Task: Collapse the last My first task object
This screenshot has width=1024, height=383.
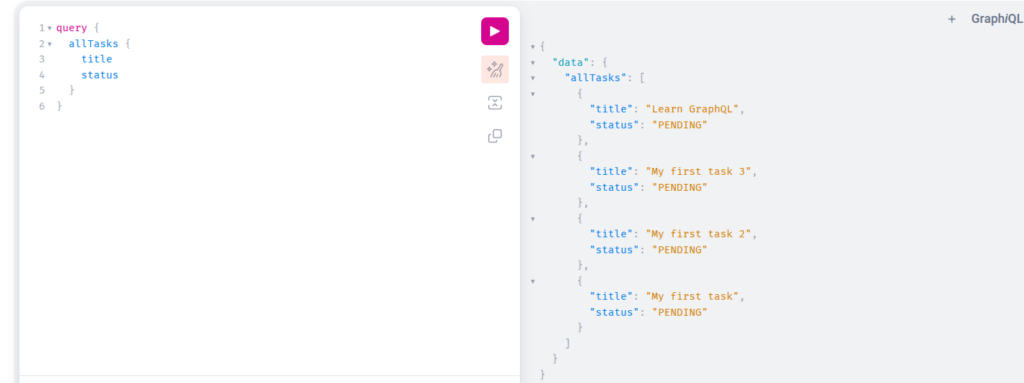Action: tap(533, 281)
